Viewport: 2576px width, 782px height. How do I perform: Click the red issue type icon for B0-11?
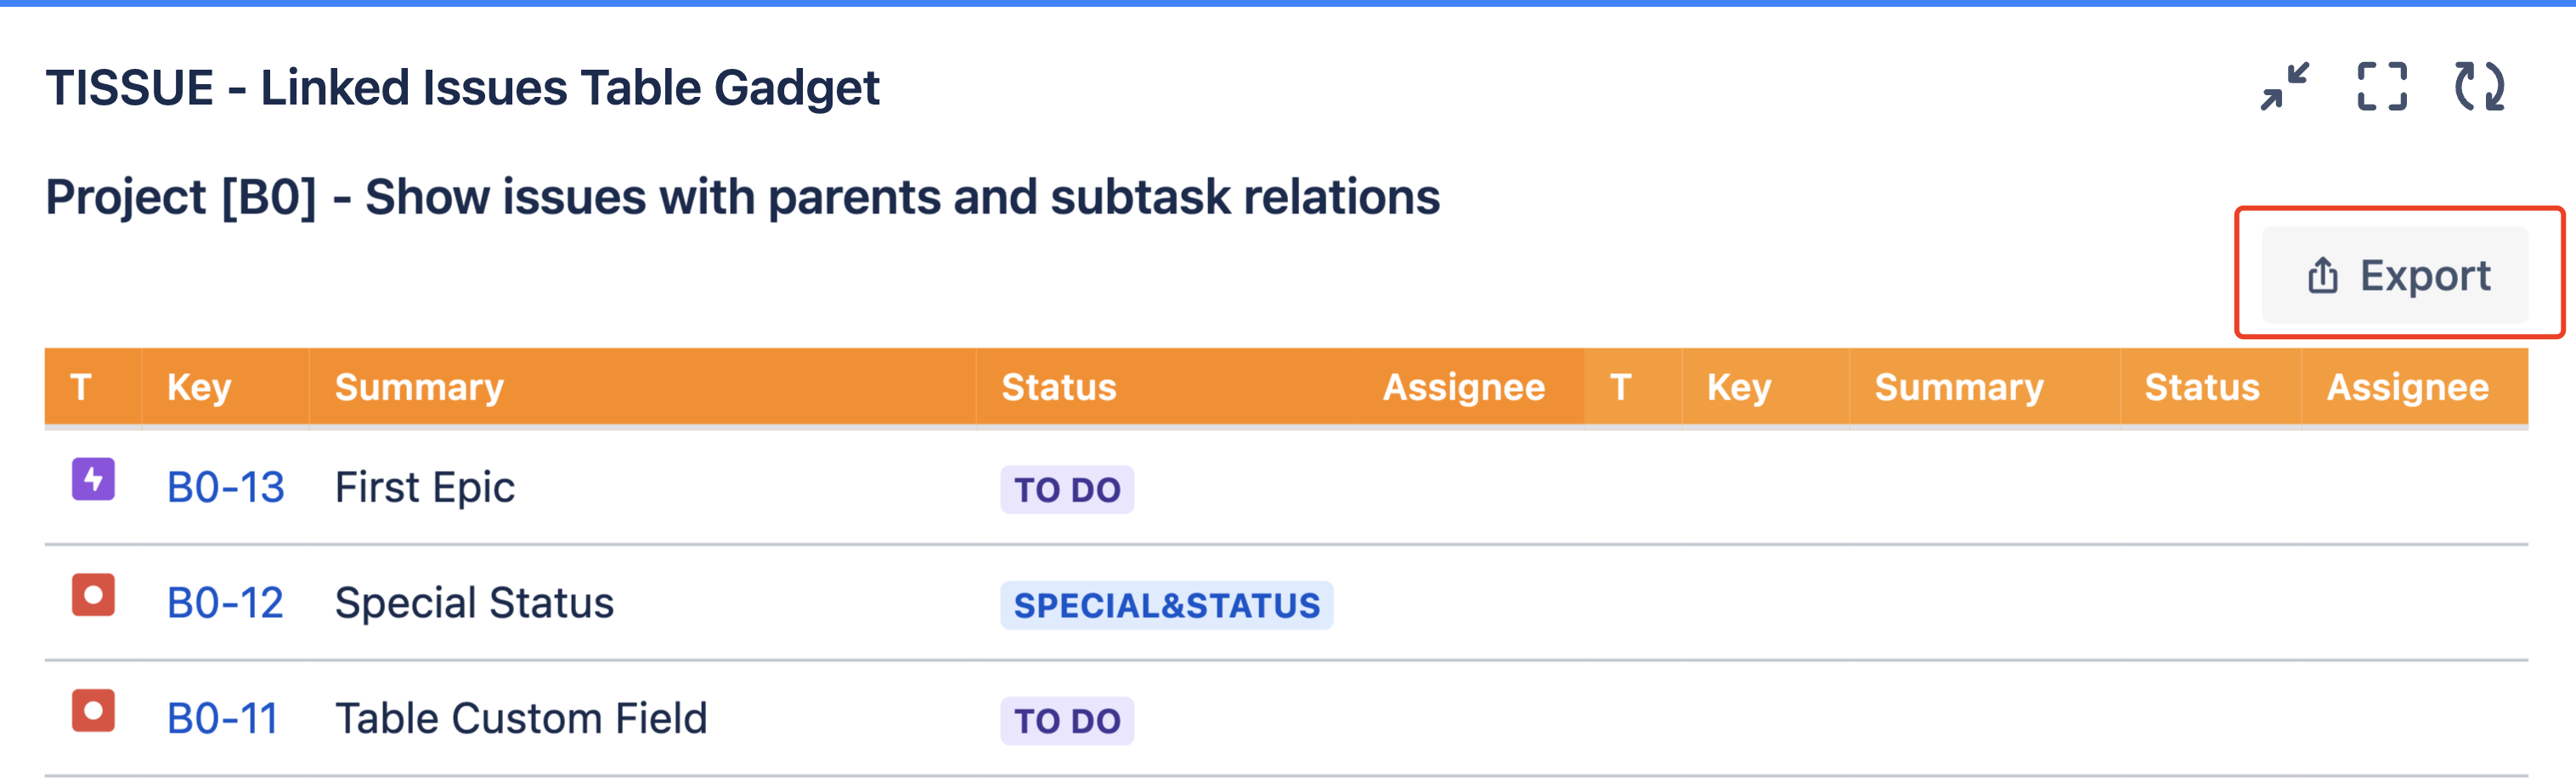coord(93,711)
